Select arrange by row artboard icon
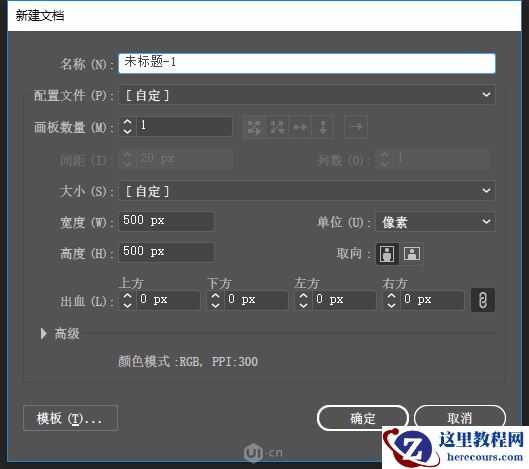529x469 pixels. tap(300, 127)
